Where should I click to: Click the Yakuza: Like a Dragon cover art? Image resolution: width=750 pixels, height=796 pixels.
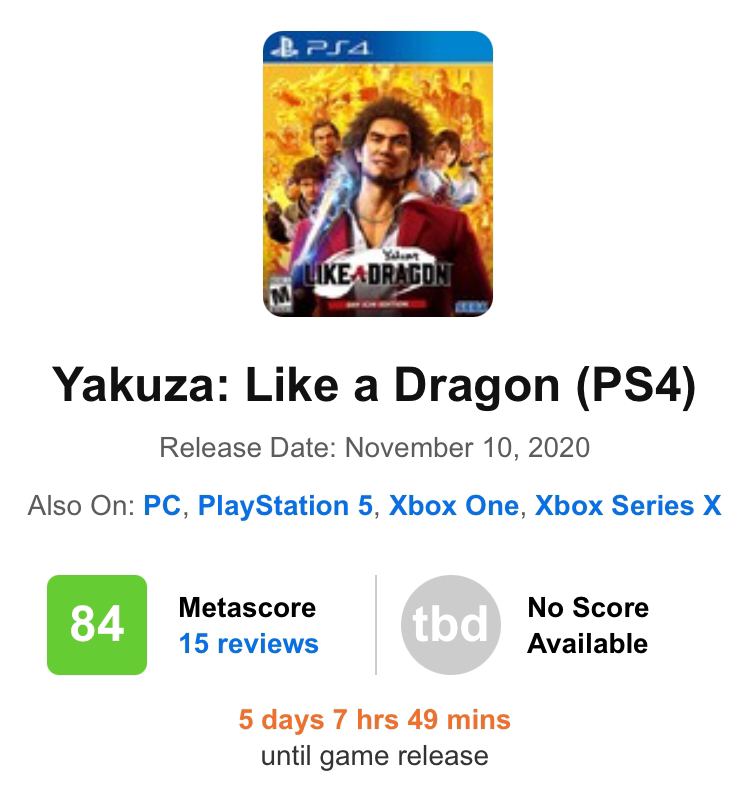coord(377,175)
